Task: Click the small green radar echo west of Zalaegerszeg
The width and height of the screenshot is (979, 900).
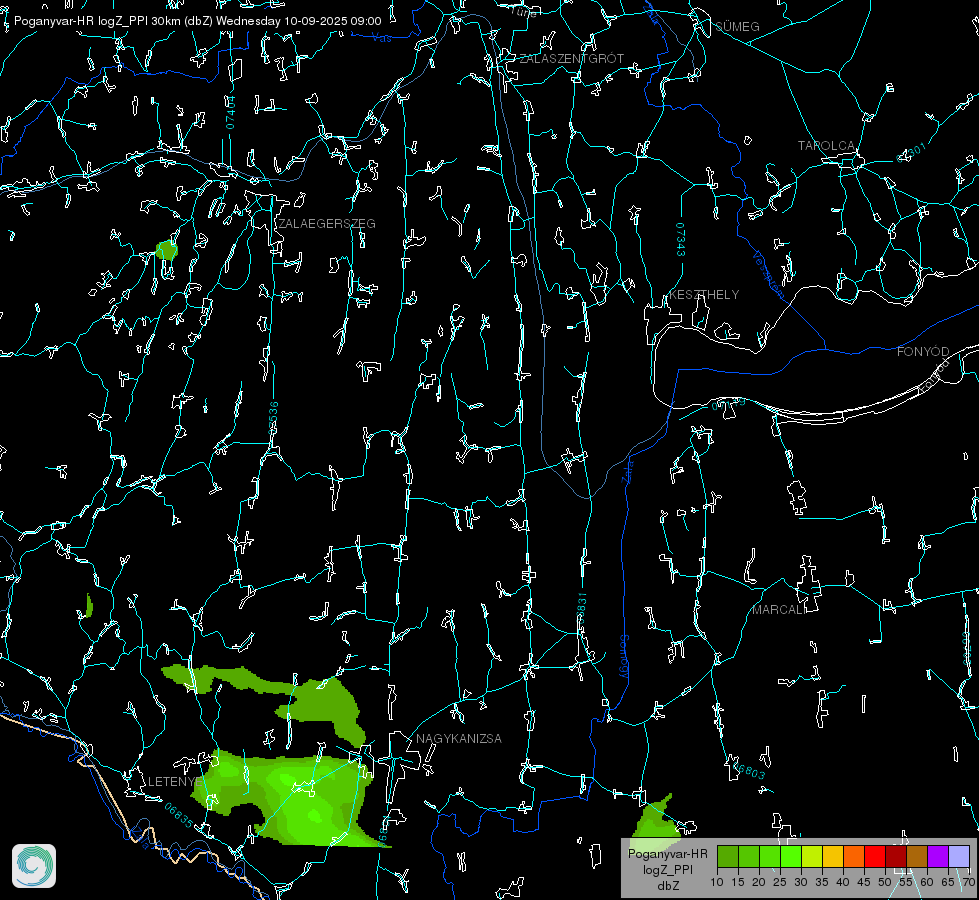Action: point(167,250)
